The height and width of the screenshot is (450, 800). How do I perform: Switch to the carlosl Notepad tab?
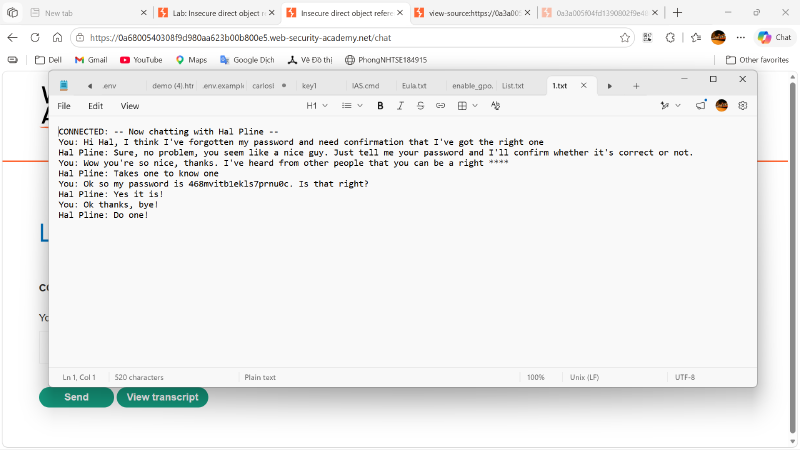(x=269, y=86)
